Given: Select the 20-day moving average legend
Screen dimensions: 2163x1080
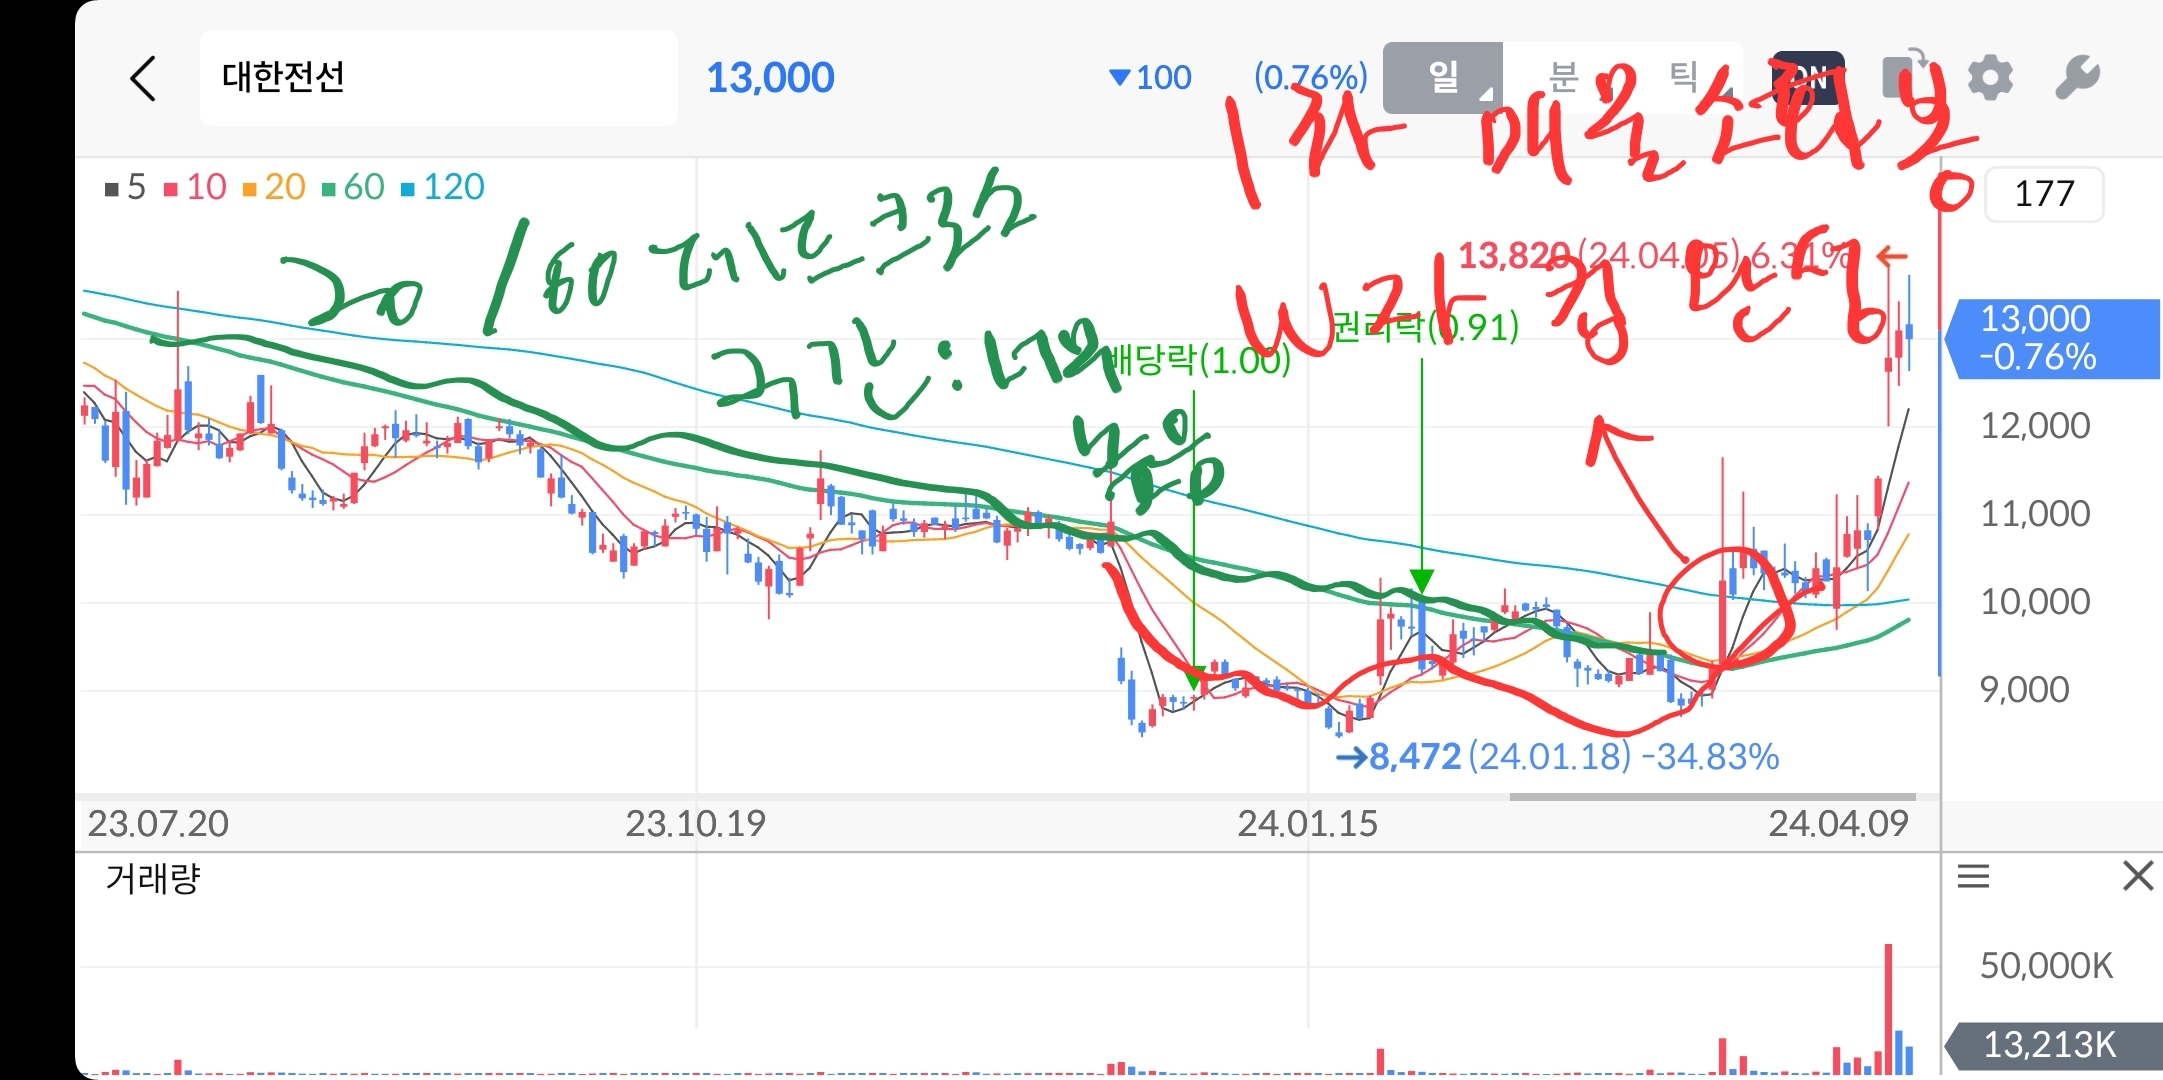Looking at the screenshot, I should 274,187.
